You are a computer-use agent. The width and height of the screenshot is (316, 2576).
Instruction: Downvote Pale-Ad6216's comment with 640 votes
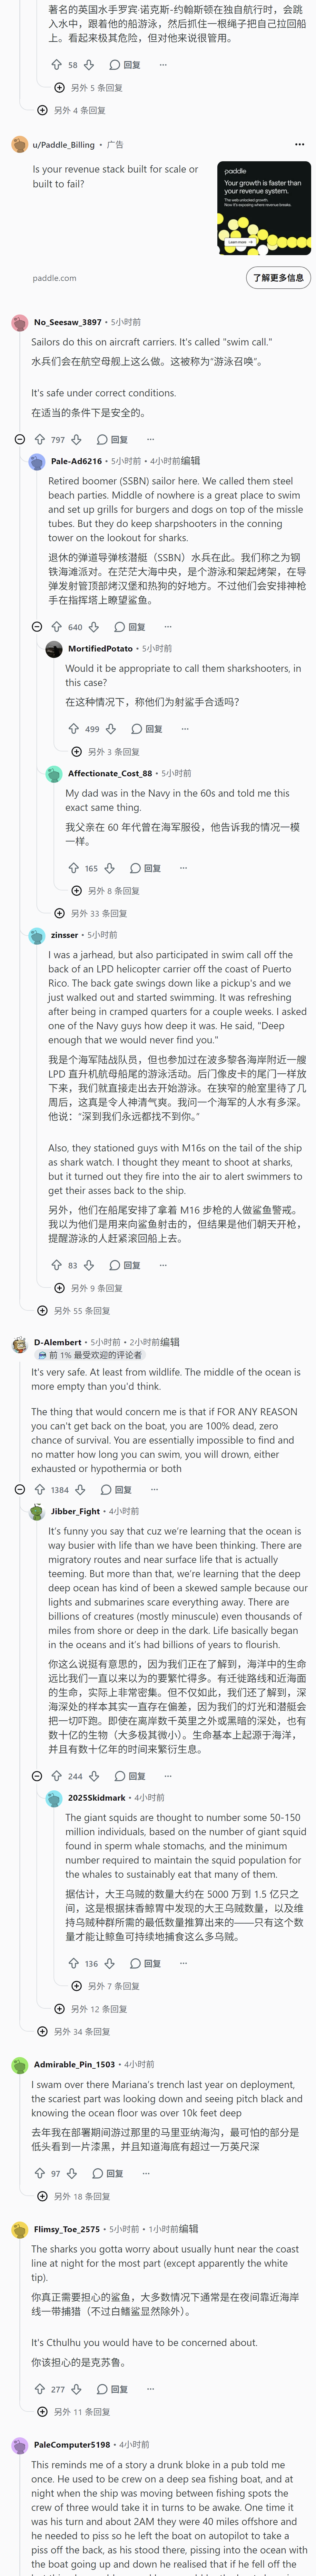93,627
